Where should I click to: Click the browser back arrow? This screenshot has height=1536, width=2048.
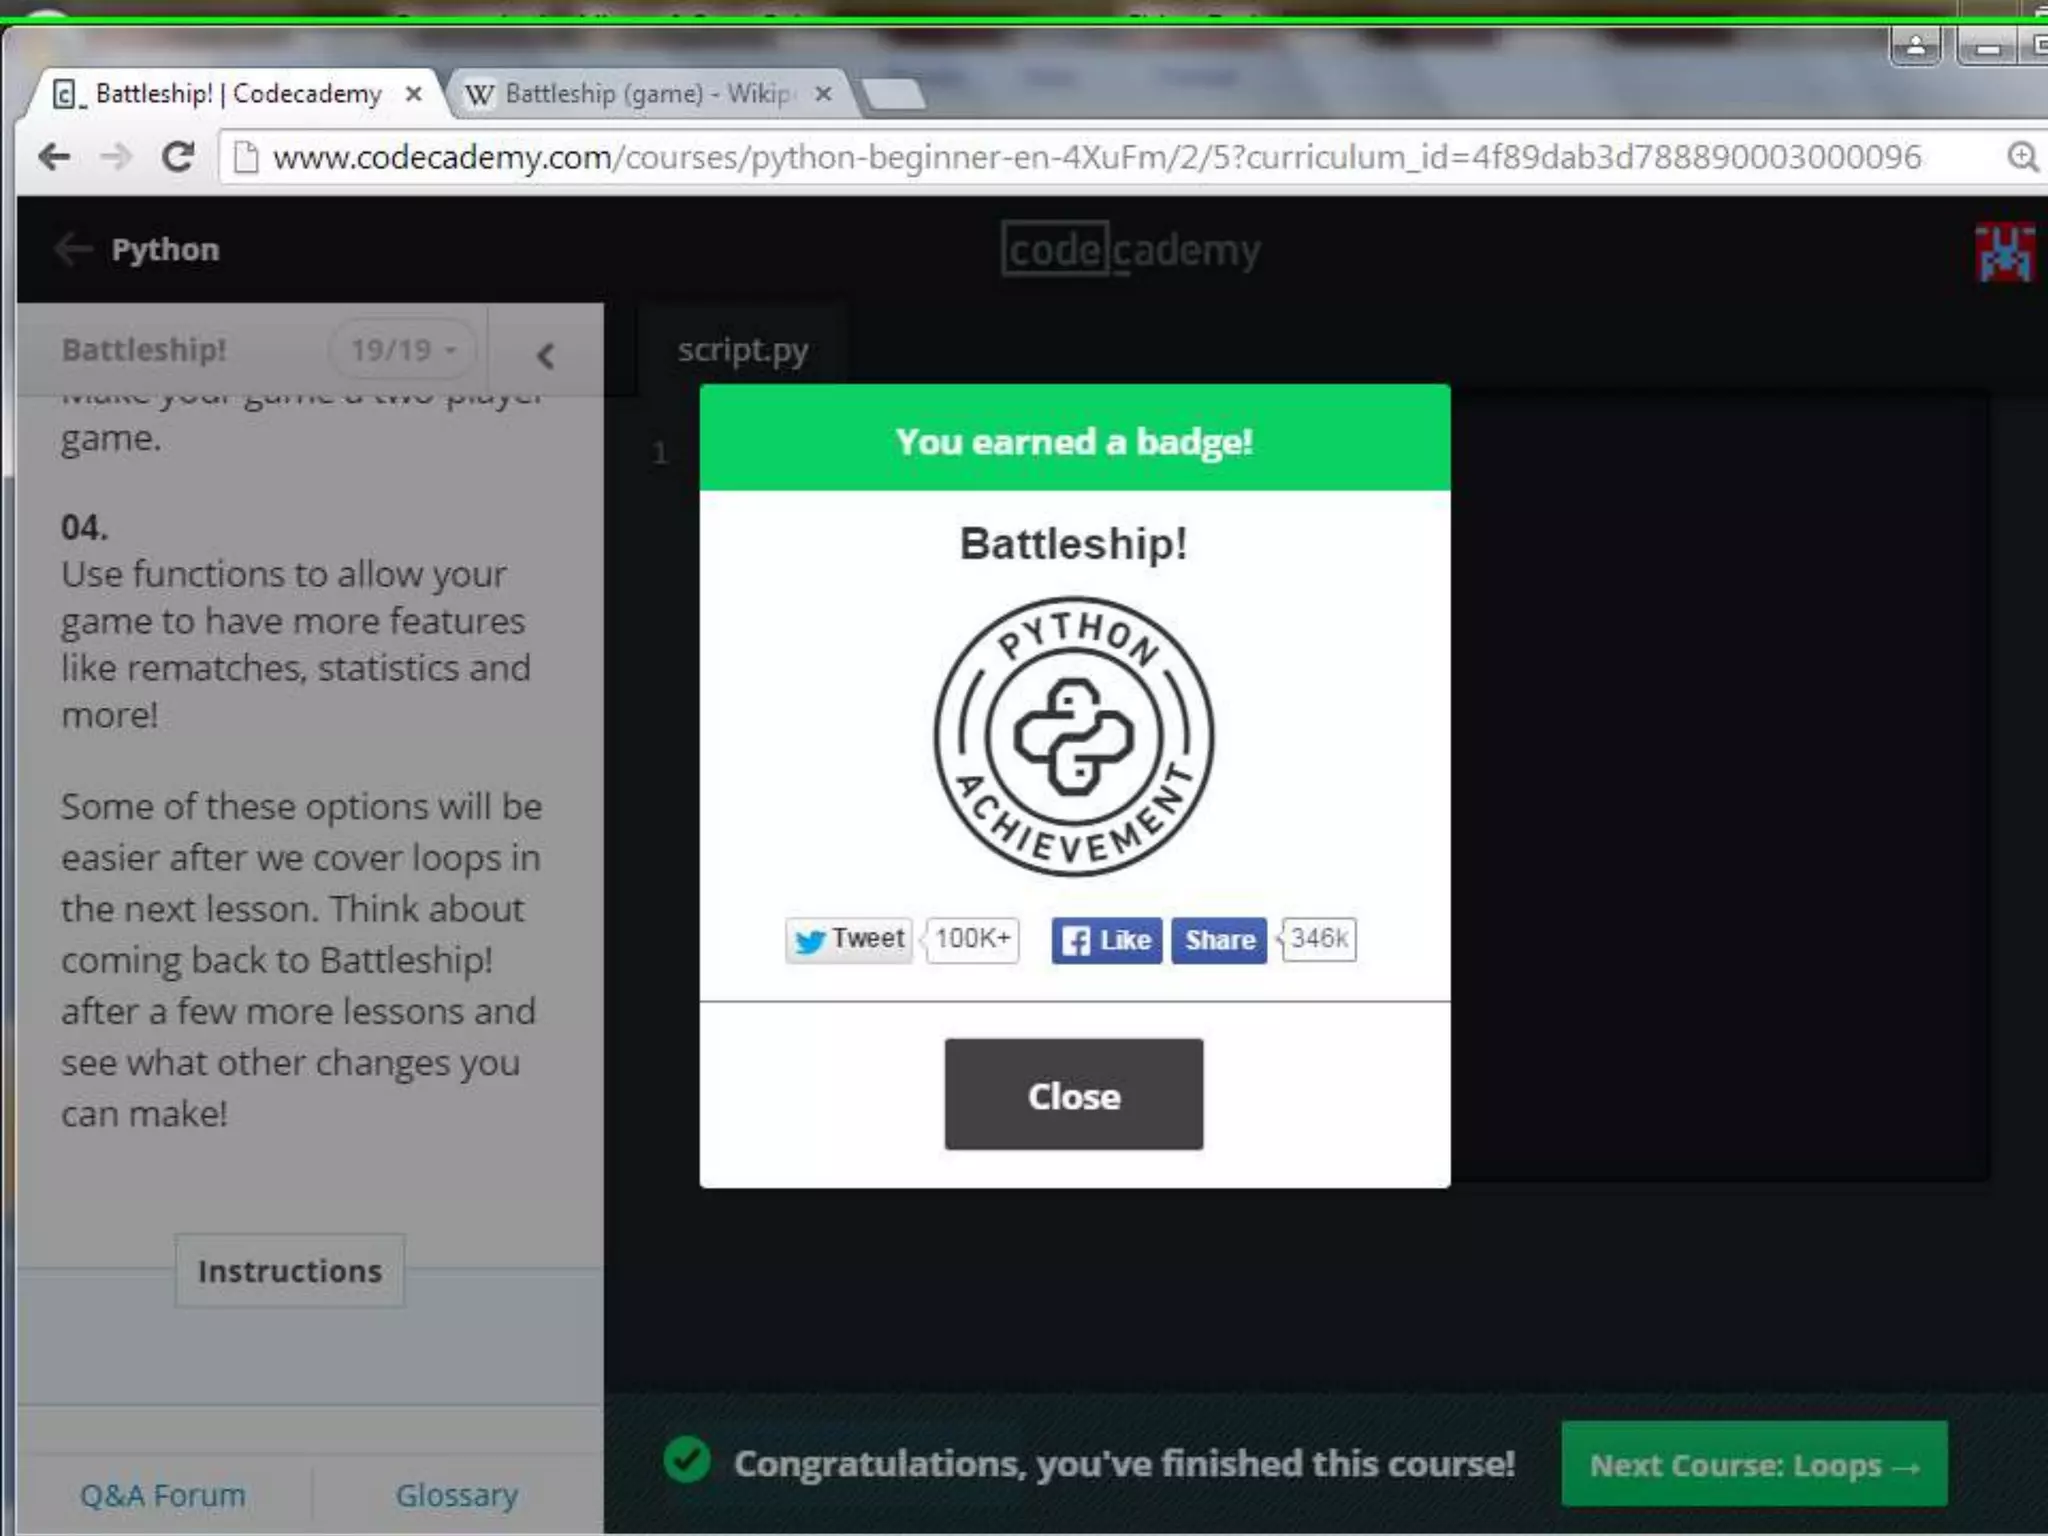click(54, 157)
